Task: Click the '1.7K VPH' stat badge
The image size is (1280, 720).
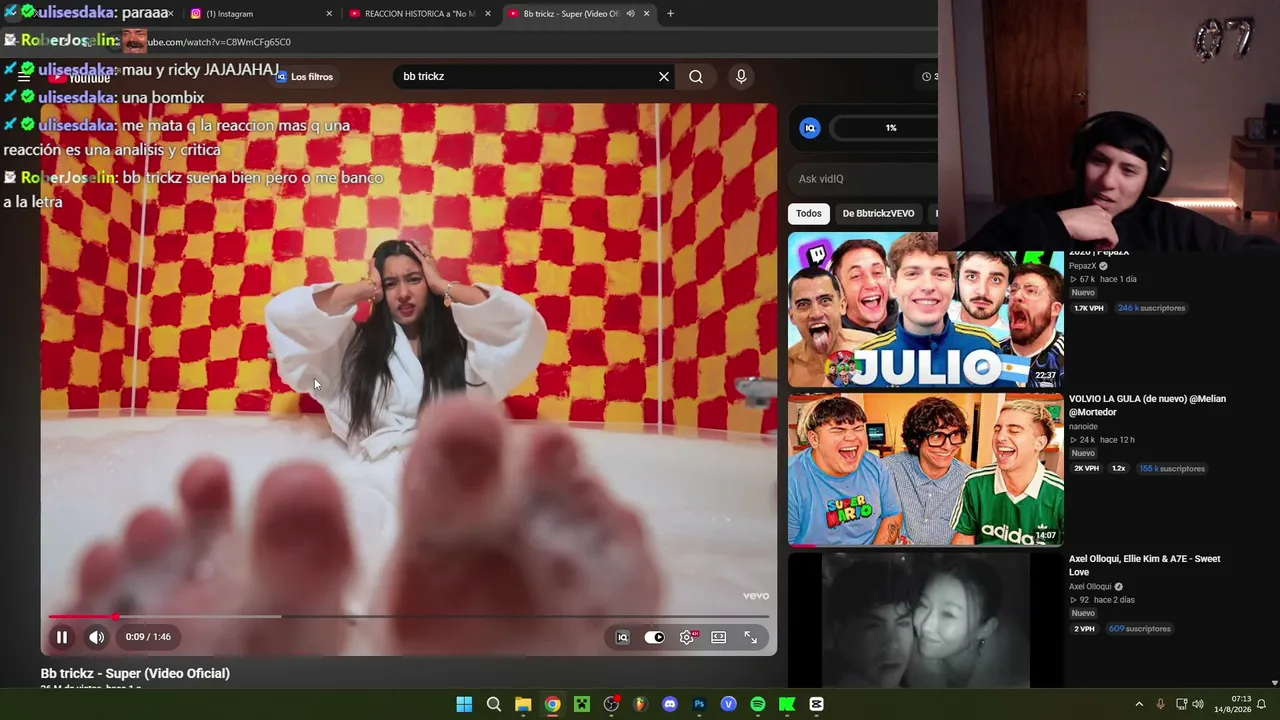Action: (1088, 308)
